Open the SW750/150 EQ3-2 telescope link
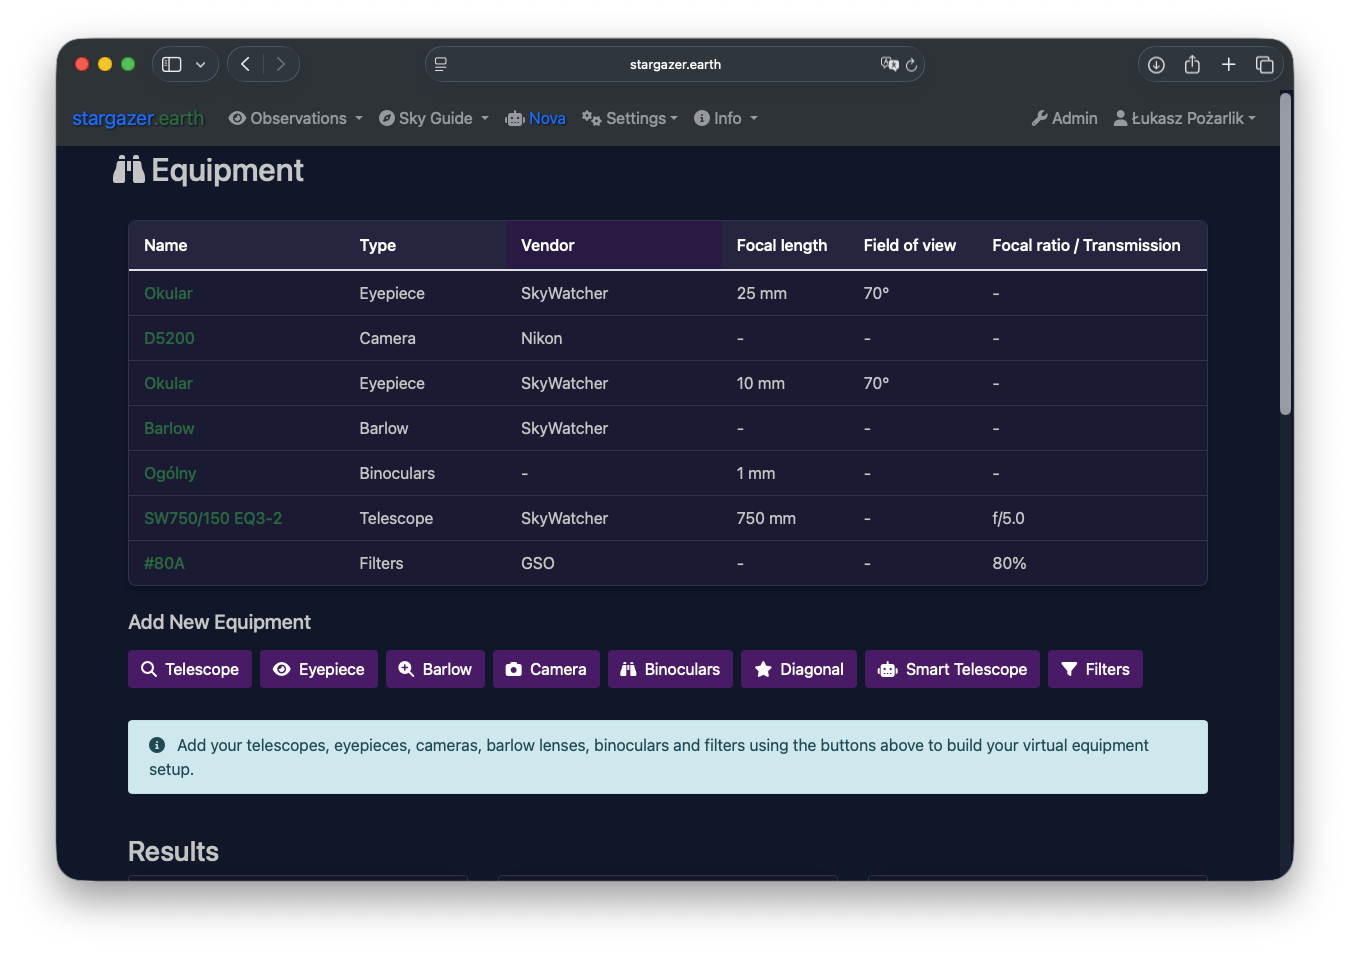1350x955 pixels. tap(213, 518)
